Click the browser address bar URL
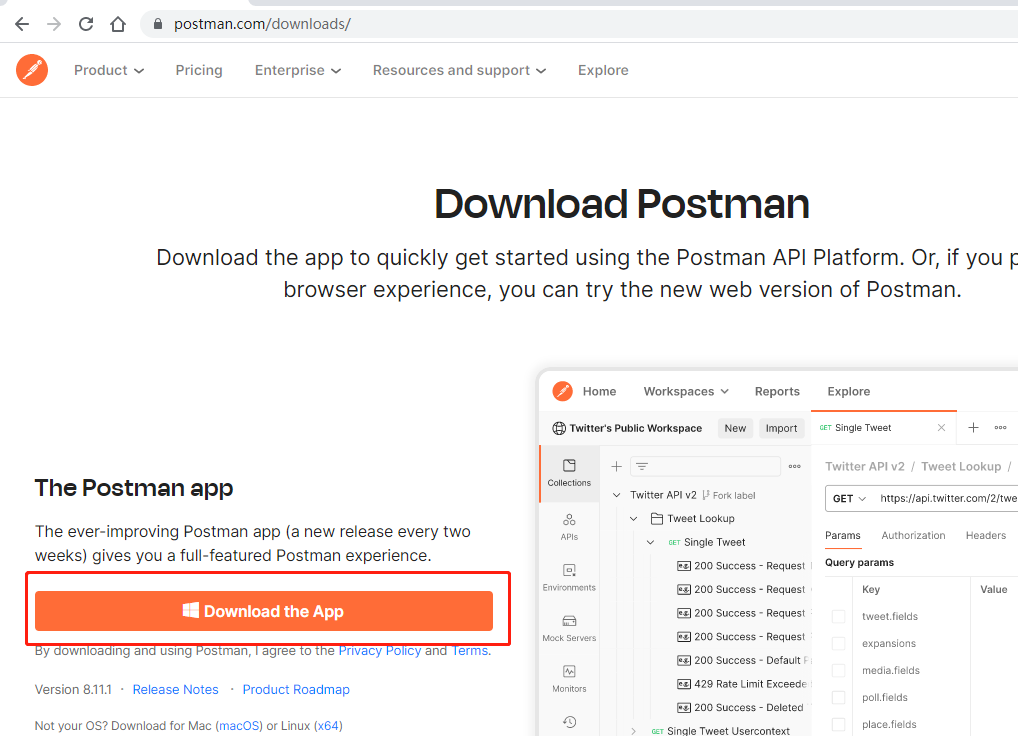The height and width of the screenshot is (736, 1018). click(262, 24)
